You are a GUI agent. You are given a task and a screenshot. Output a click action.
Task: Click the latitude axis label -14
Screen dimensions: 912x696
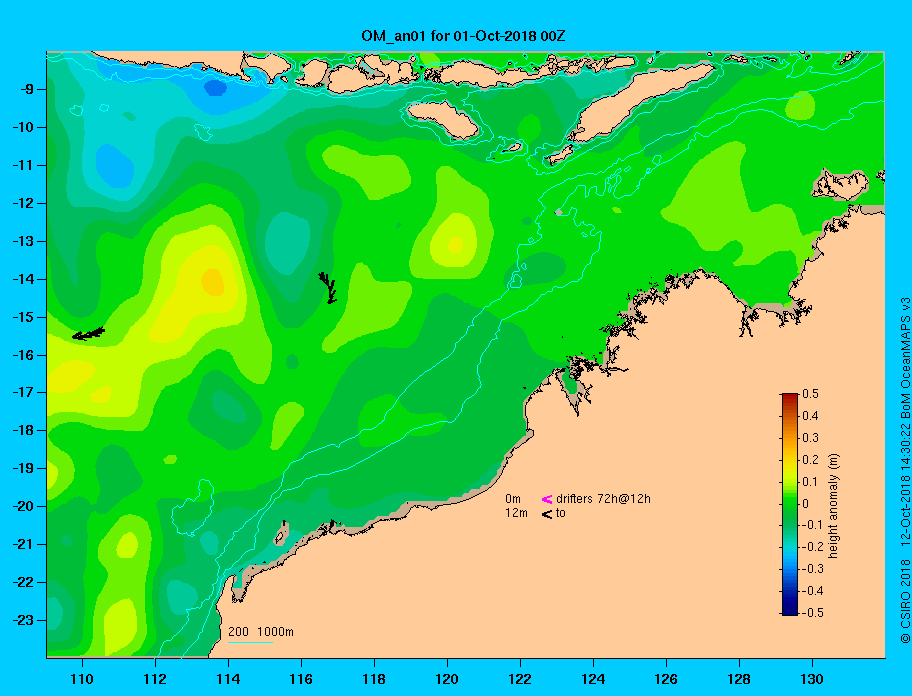[23, 279]
